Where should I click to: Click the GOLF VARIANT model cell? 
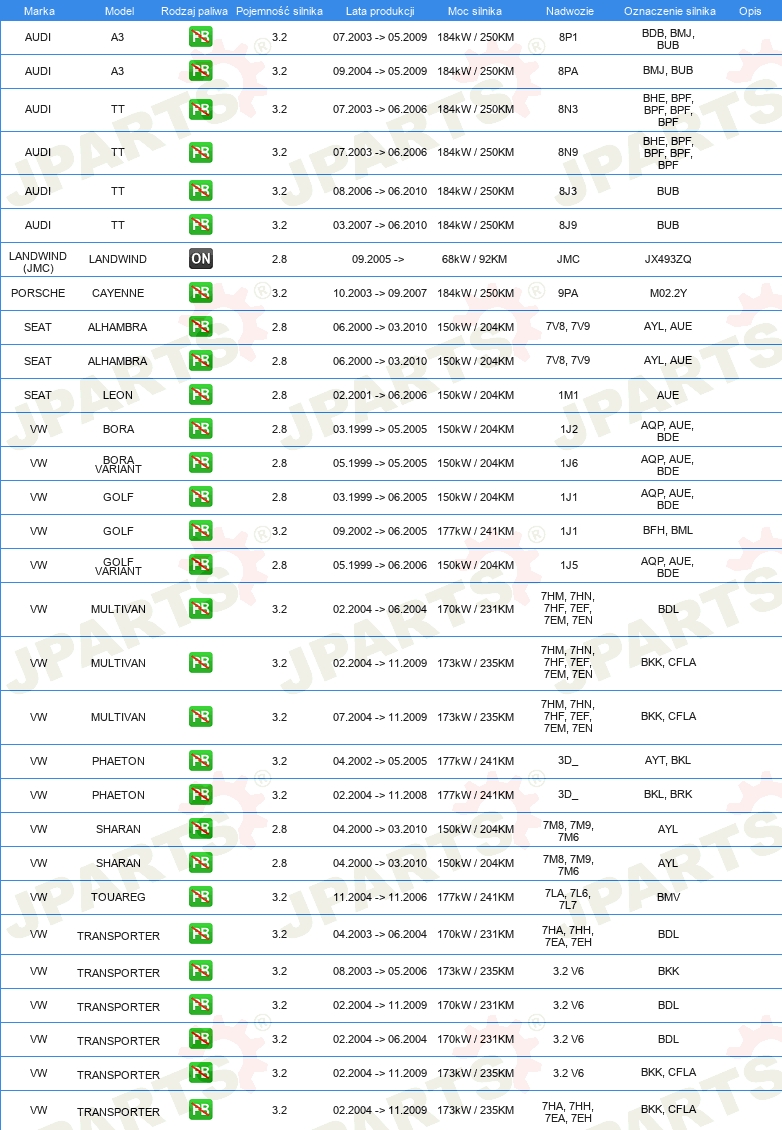click(x=118, y=566)
